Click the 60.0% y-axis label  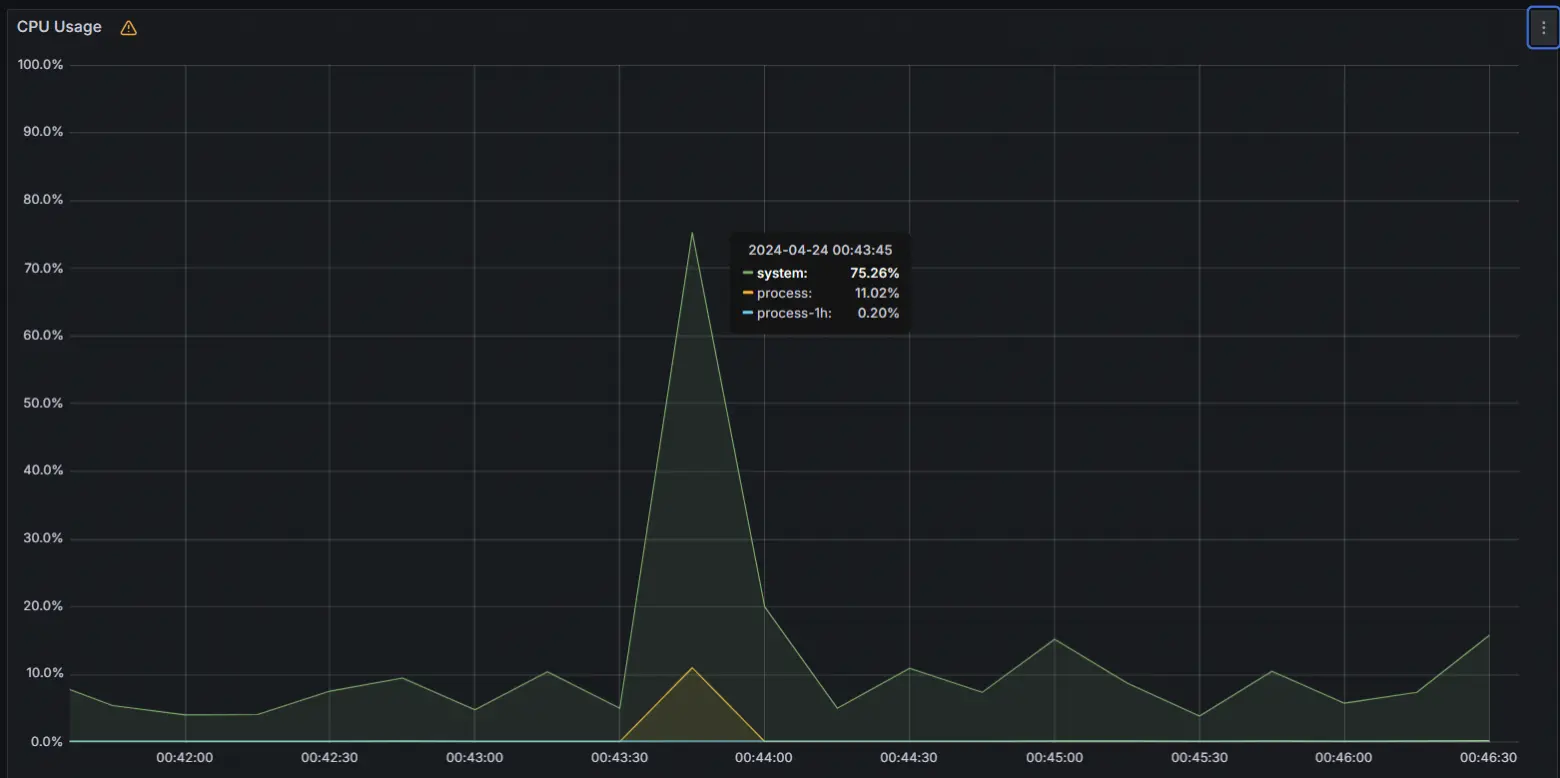43,335
